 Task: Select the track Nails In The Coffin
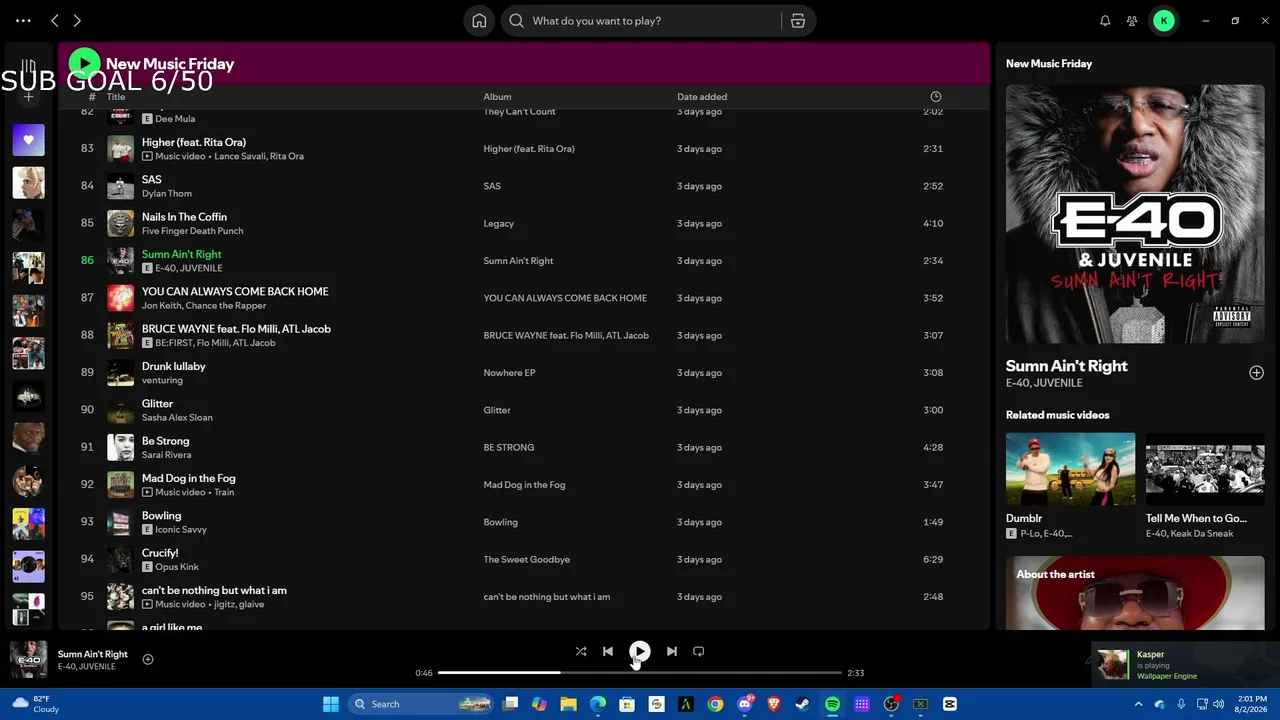click(184, 217)
